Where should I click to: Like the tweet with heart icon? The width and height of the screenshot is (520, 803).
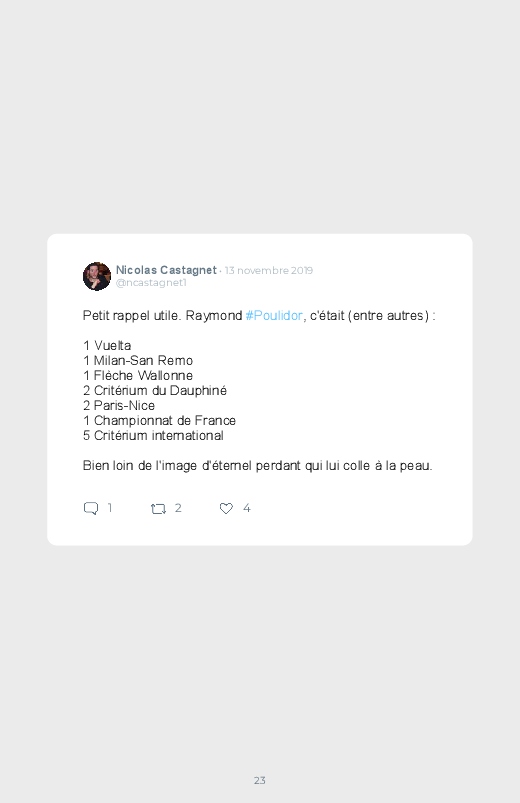click(x=226, y=508)
